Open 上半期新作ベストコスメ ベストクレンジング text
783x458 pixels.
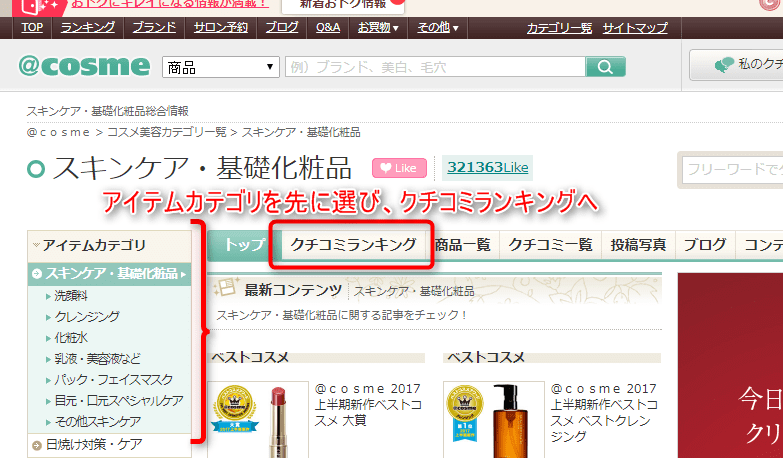click(x=604, y=413)
